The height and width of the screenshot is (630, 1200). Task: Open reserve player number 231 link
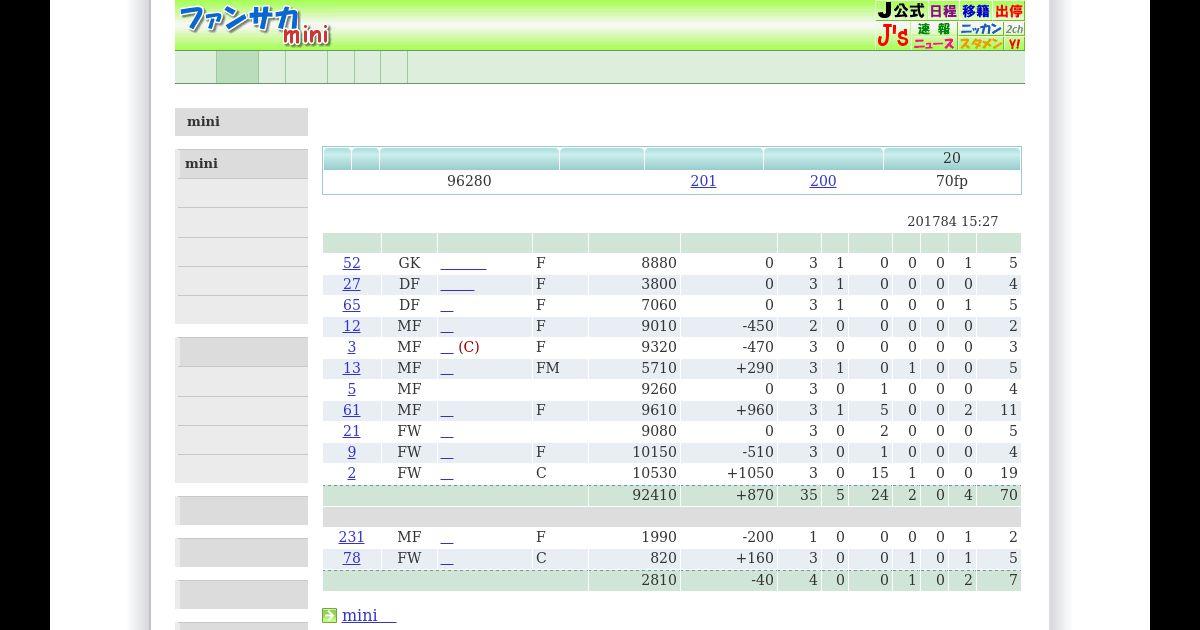click(351, 537)
